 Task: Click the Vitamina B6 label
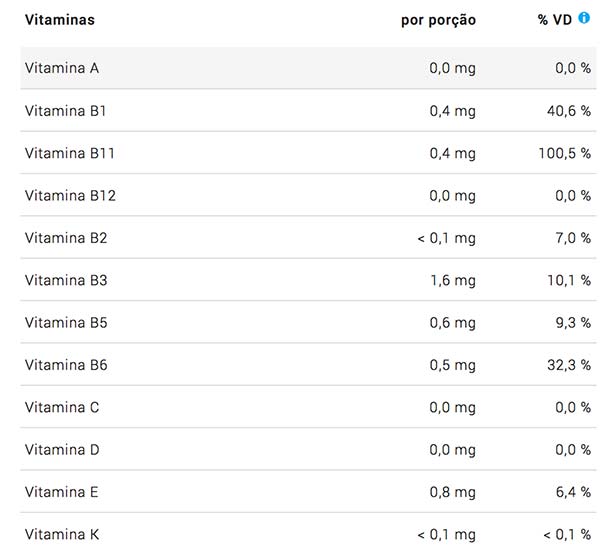[66, 365]
